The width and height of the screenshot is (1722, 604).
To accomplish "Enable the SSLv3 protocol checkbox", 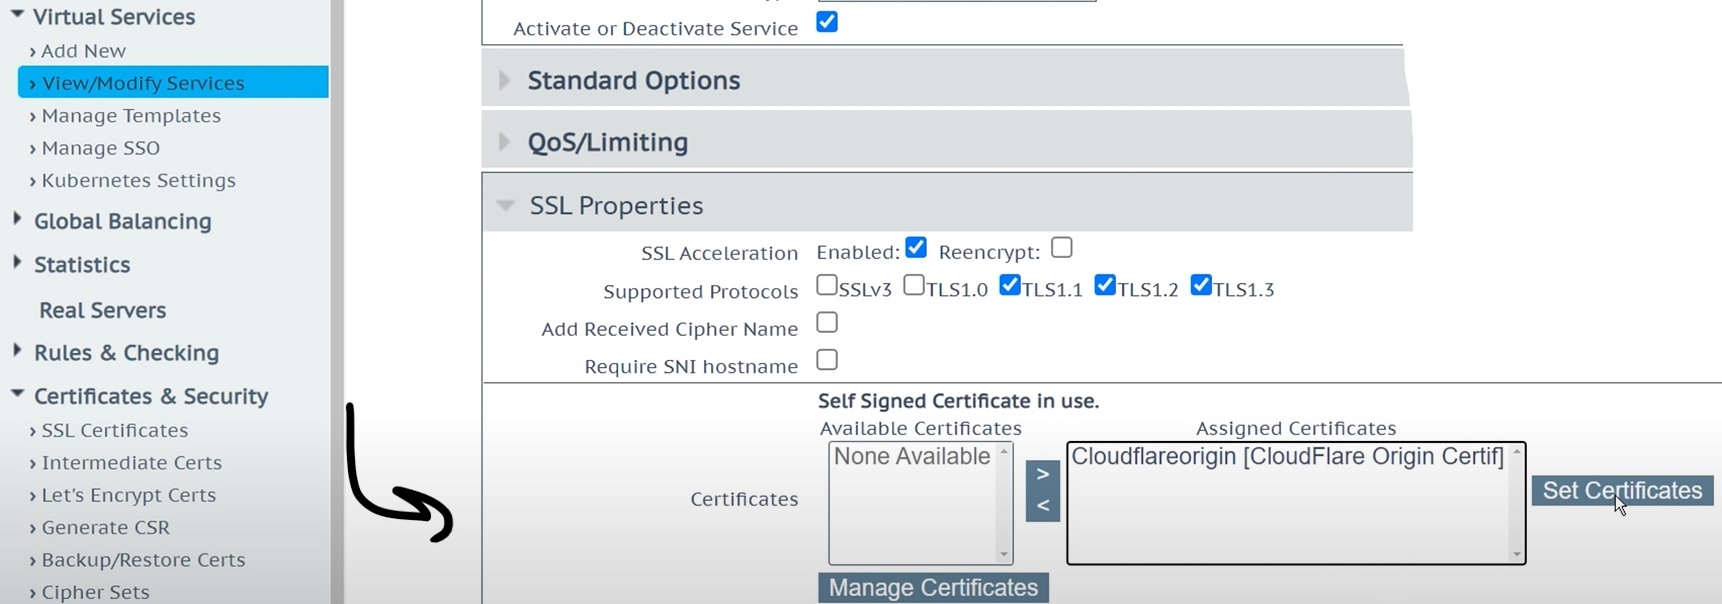I will click(x=827, y=286).
